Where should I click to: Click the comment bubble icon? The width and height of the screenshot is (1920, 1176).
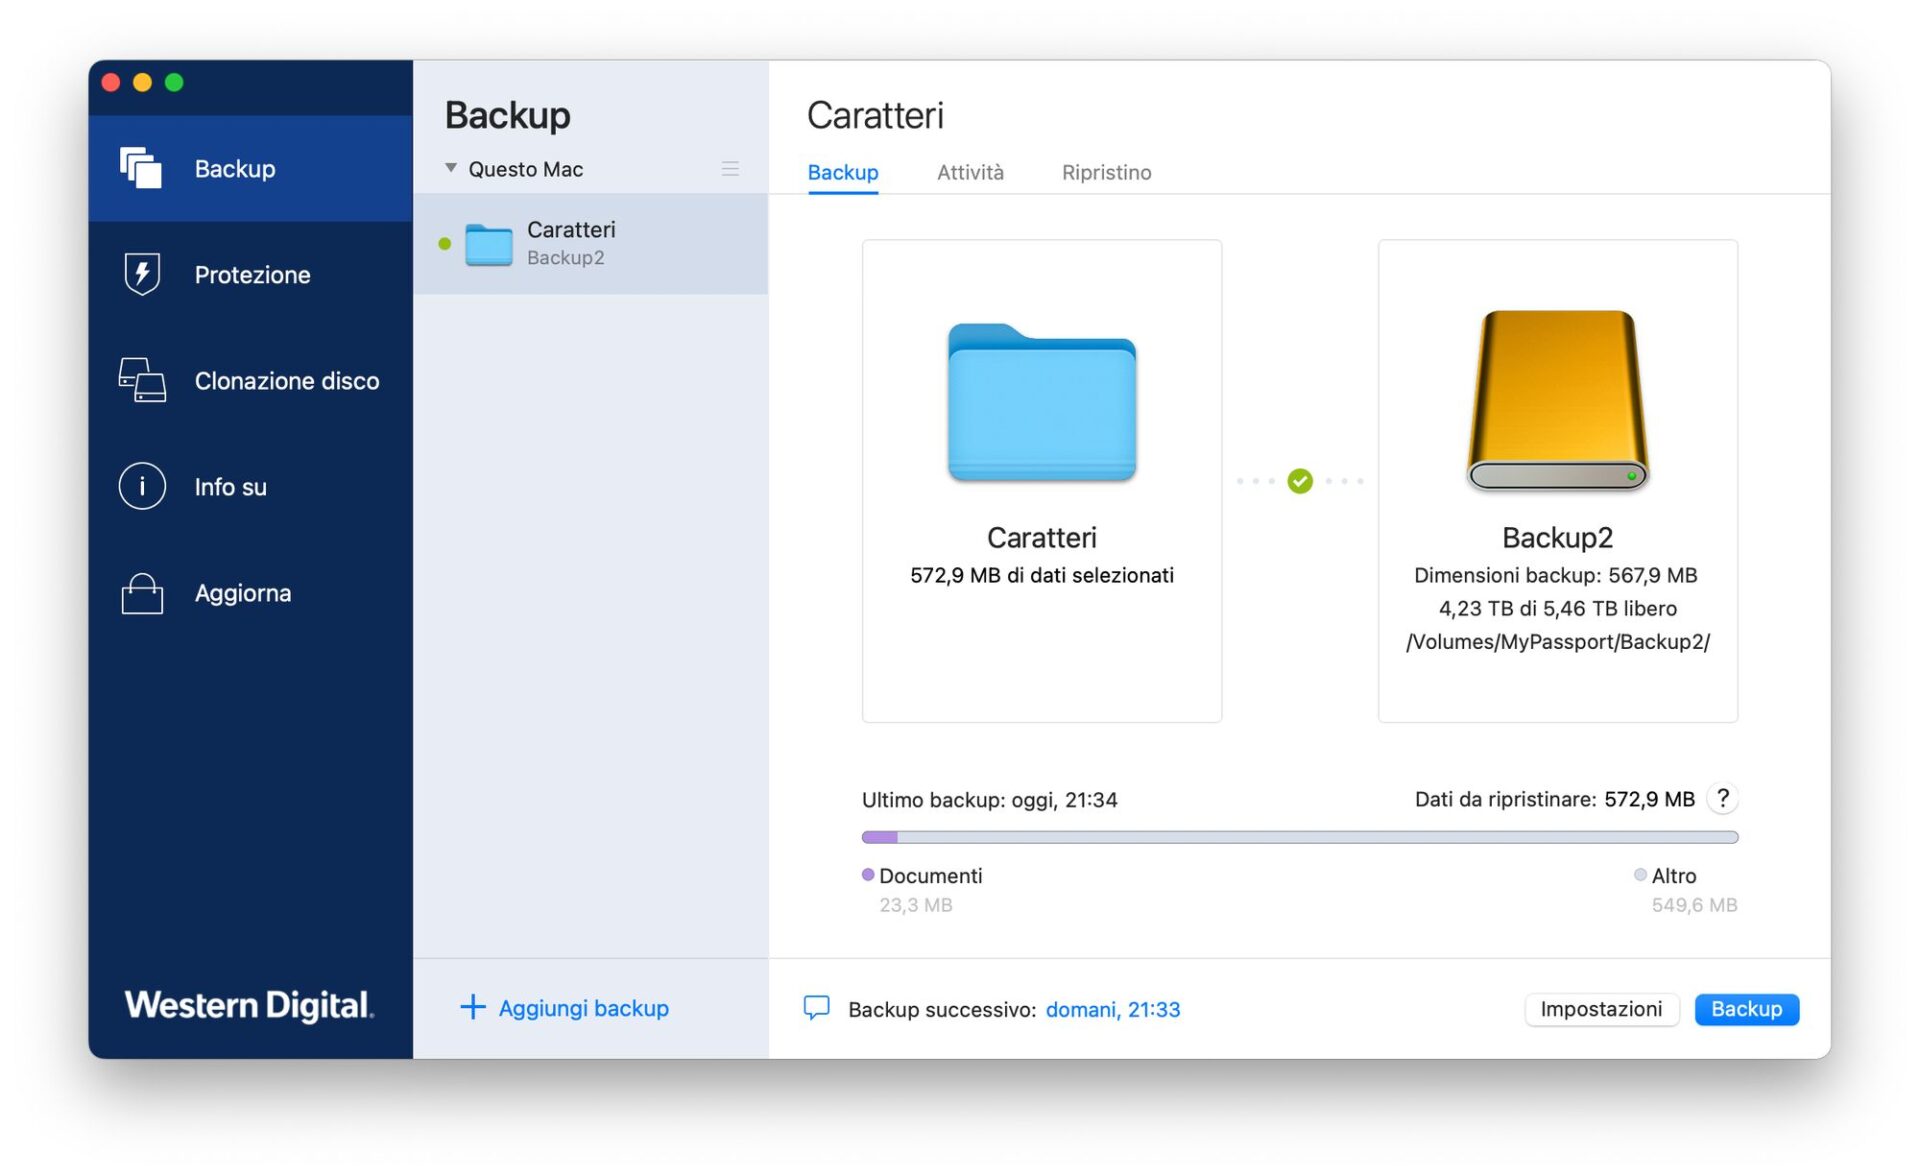(x=816, y=1007)
